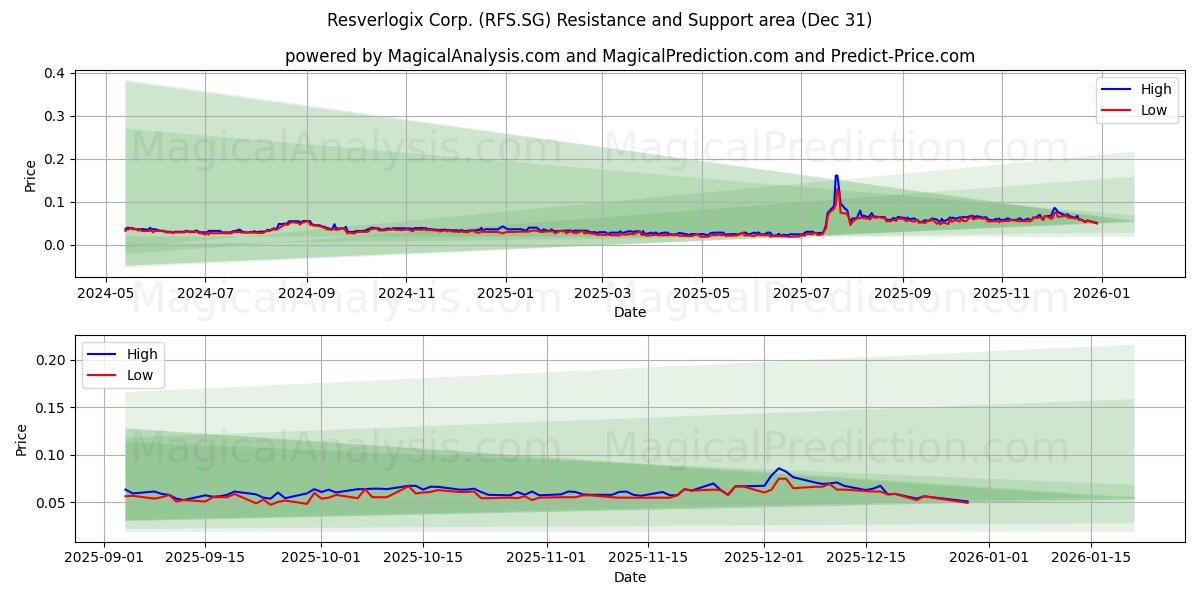This screenshot has height=600, width=1200.
Task: Click the '2025-10-01' bottom axis label
Action: (x=321, y=558)
